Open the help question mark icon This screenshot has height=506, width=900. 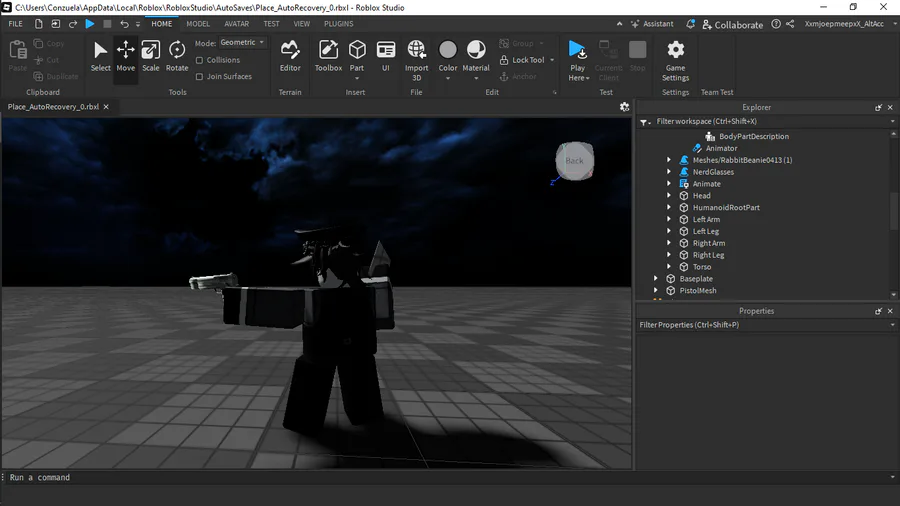[x=776, y=24]
